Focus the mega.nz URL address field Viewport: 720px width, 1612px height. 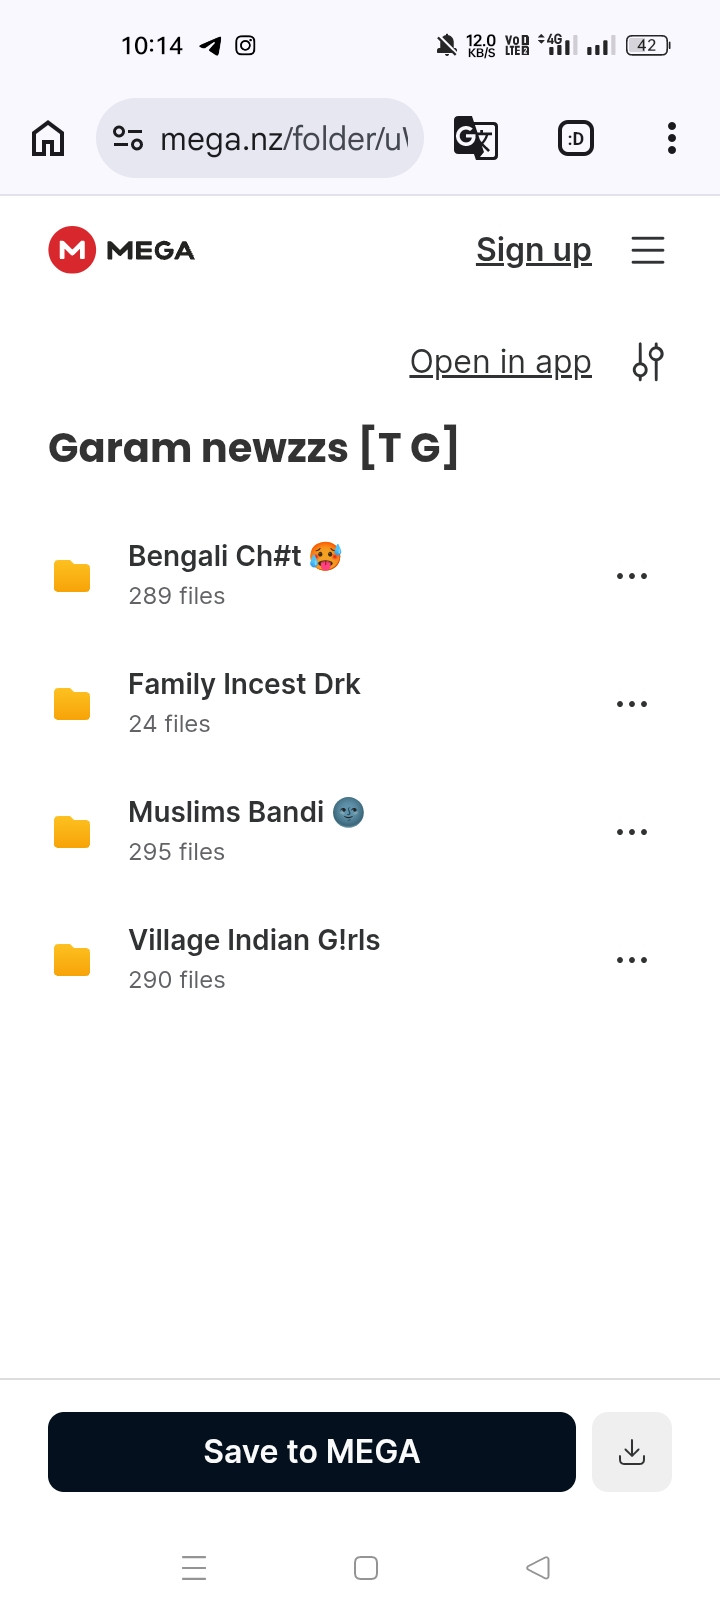point(260,138)
